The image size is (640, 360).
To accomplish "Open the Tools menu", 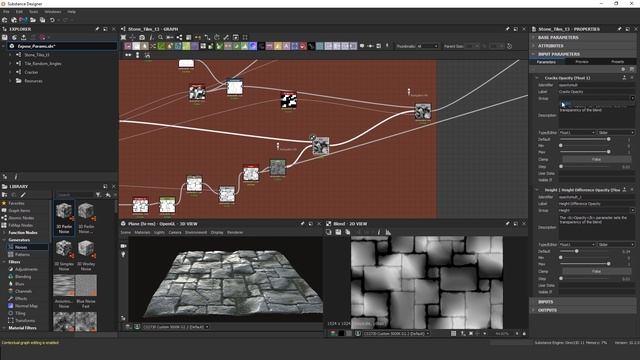I will click(x=33, y=12).
